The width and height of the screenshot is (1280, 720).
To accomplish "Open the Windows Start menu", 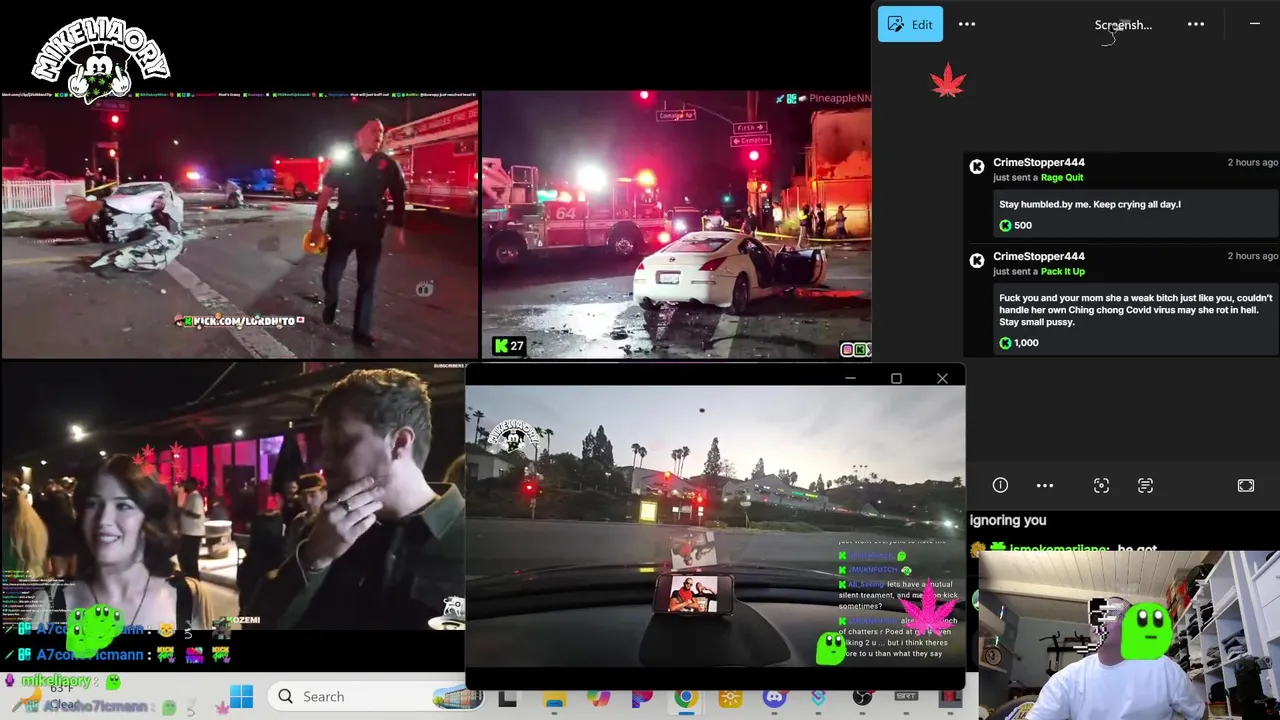I will (x=242, y=696).
